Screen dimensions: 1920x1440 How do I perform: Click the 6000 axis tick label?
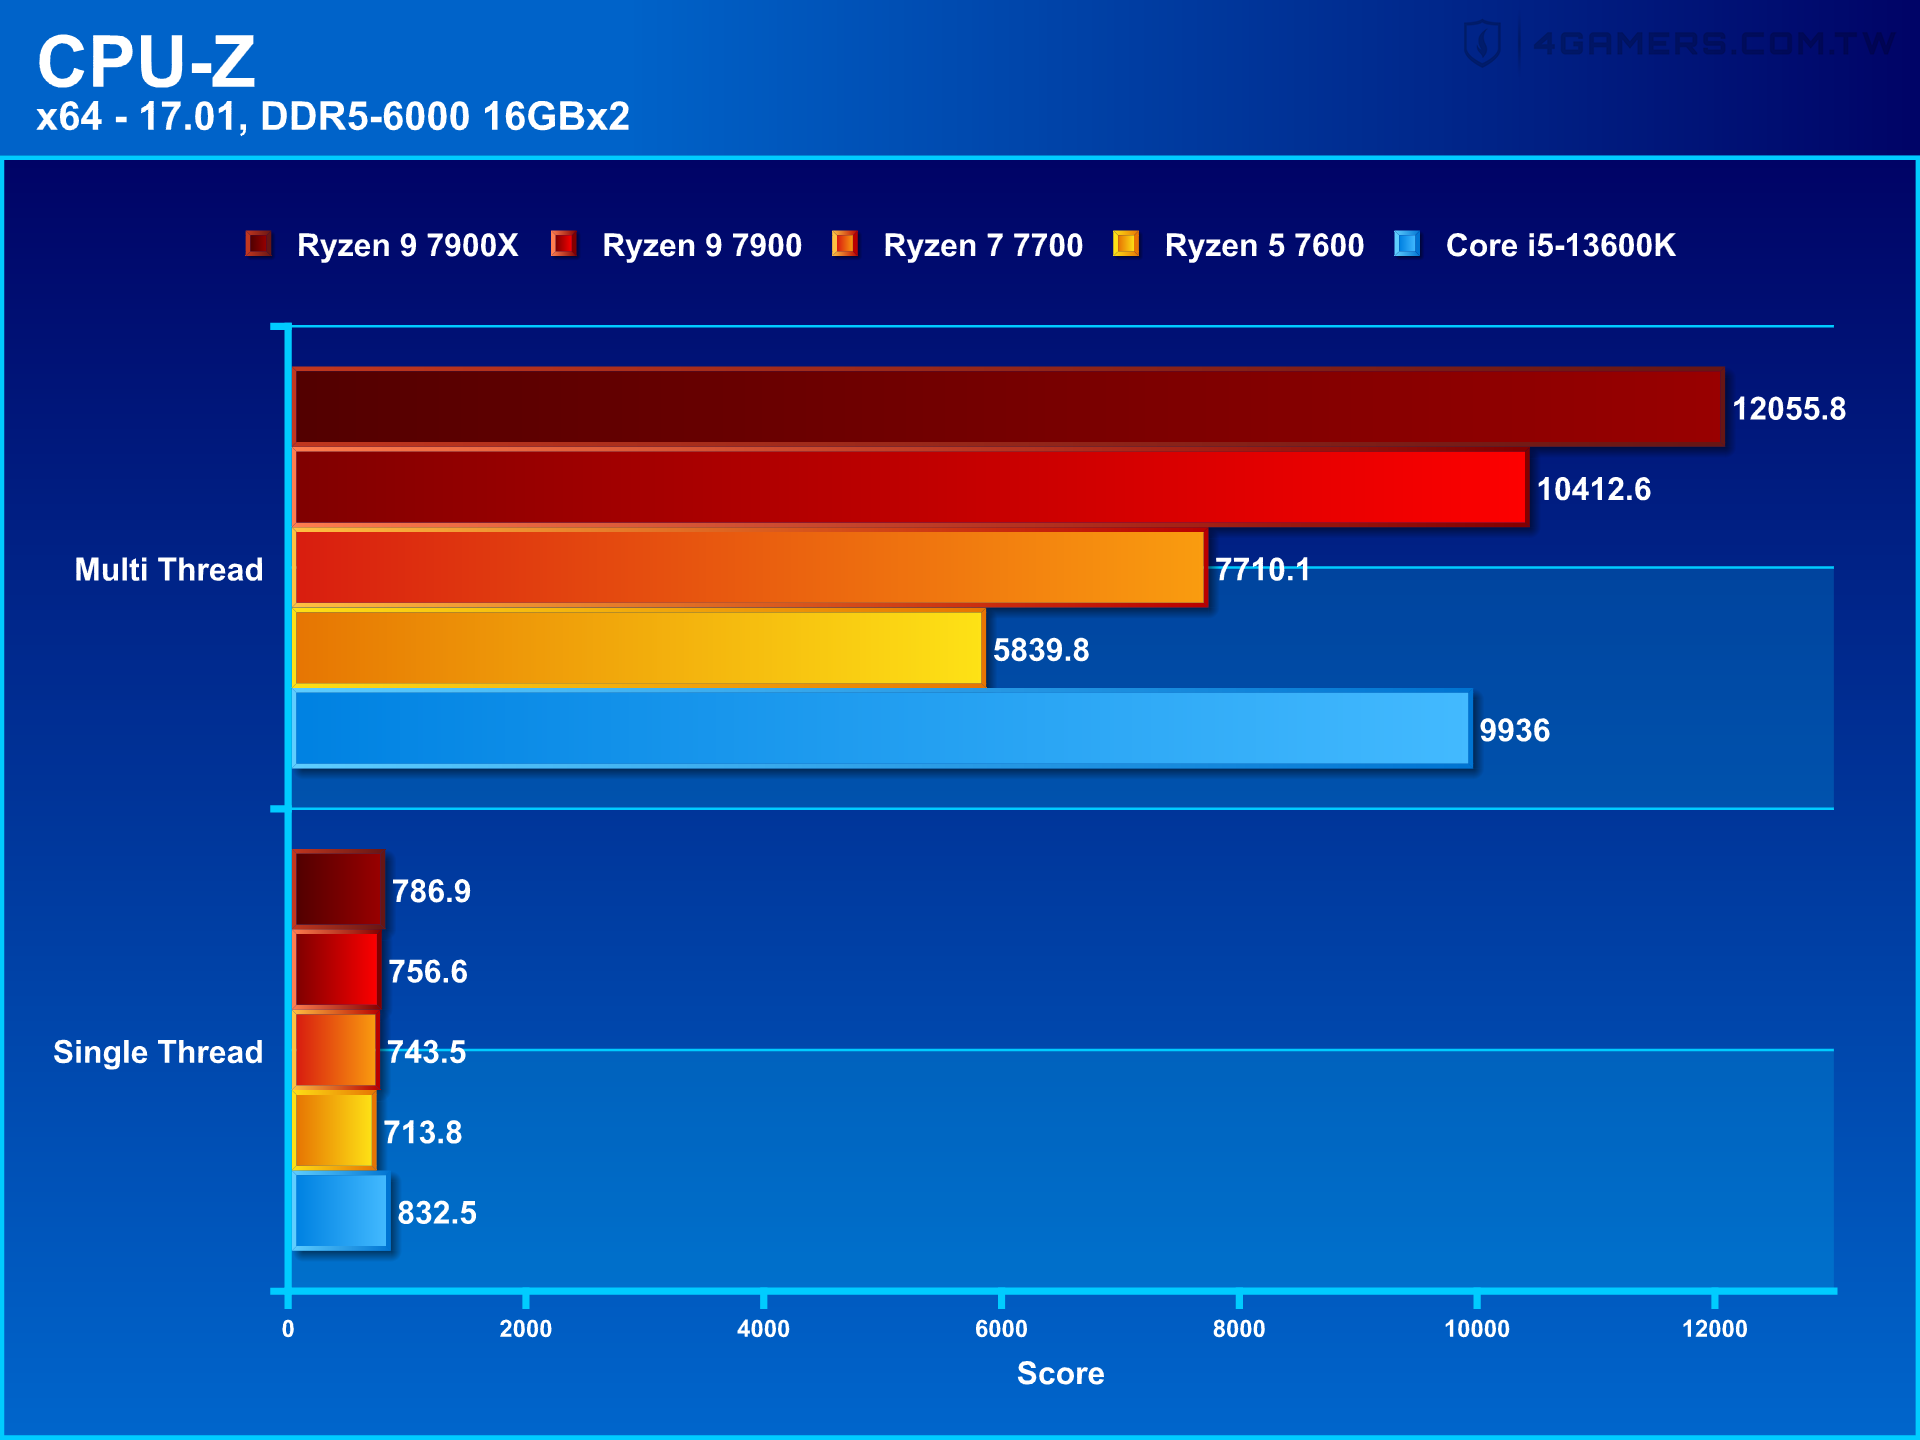point(1001,1329)
